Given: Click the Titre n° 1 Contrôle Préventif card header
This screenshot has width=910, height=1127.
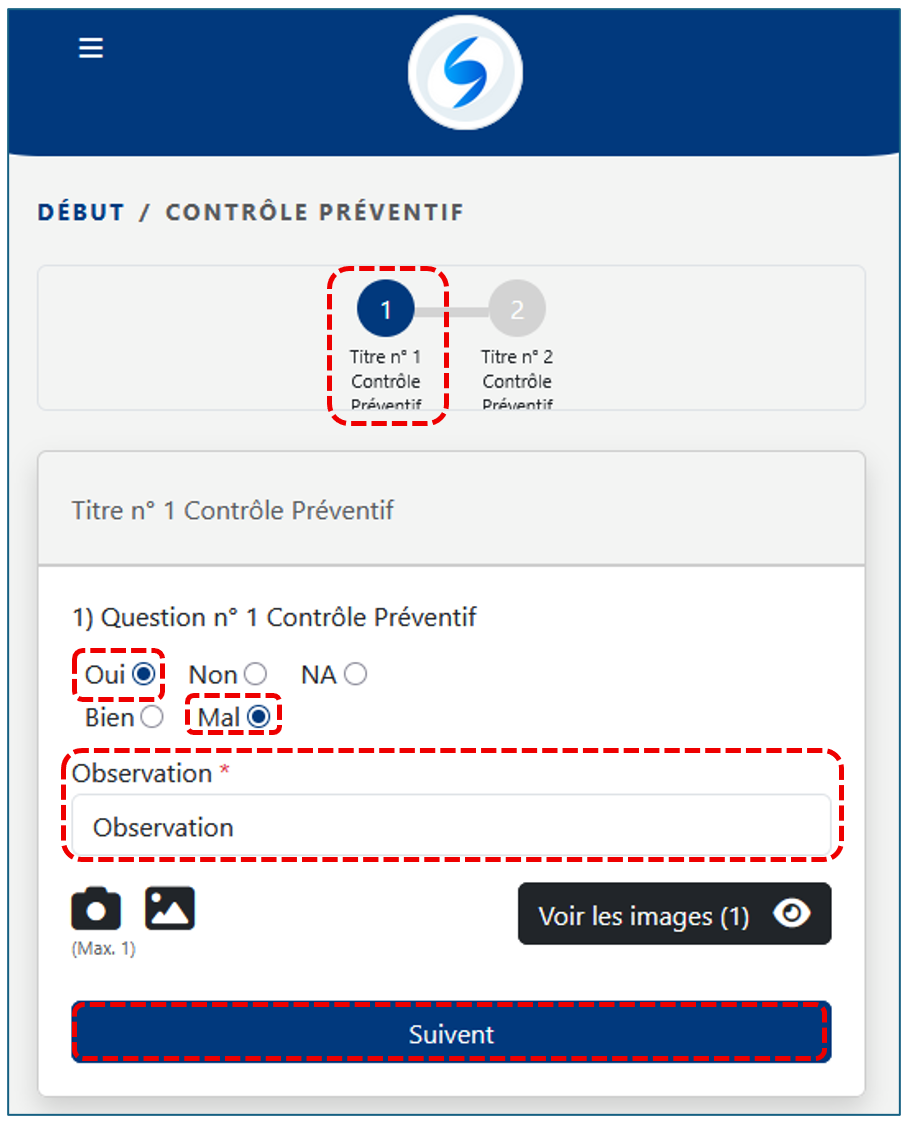Looking at the screenshot, I should point(233,510).
